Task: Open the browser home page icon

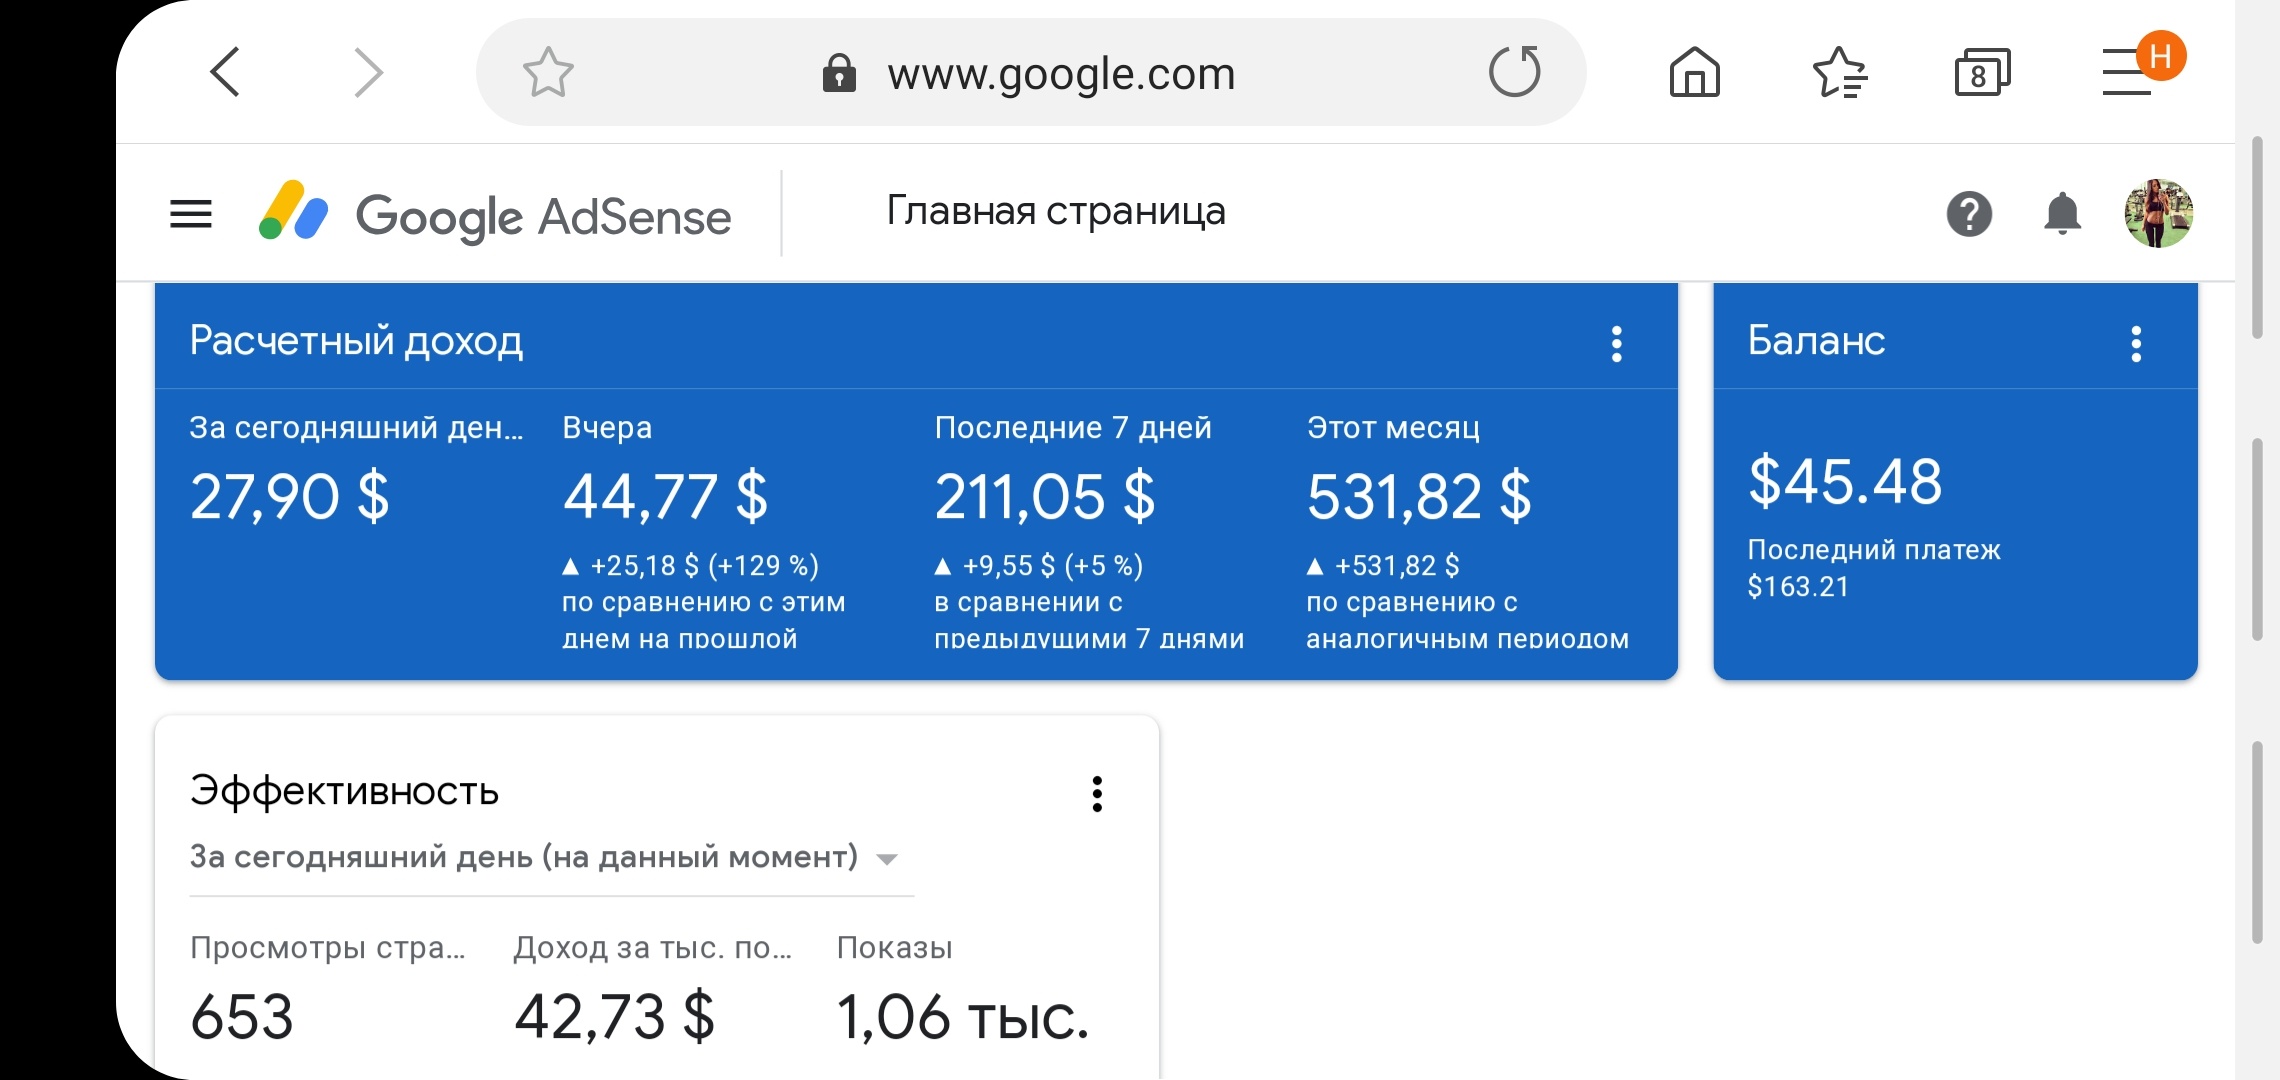Action: pos(1694,73)
